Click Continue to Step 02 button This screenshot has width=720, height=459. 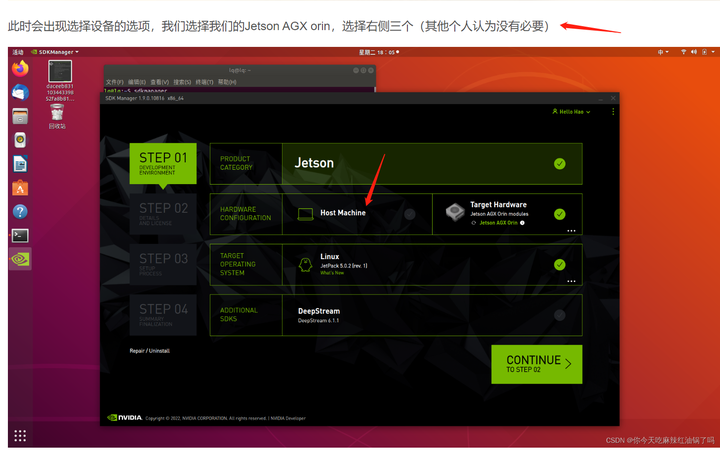[536, 364]
